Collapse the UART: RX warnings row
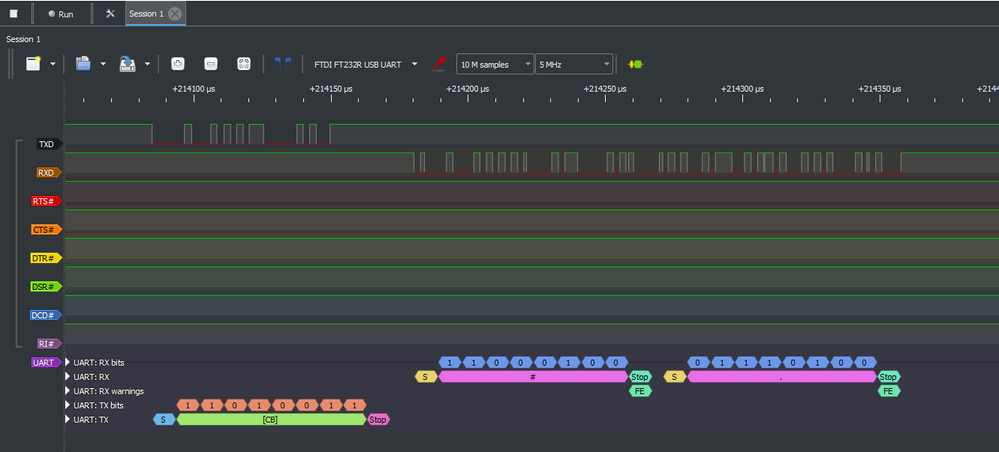Viewport: 999px width, 452px height. pyautogui.click(x=68, y=391)
